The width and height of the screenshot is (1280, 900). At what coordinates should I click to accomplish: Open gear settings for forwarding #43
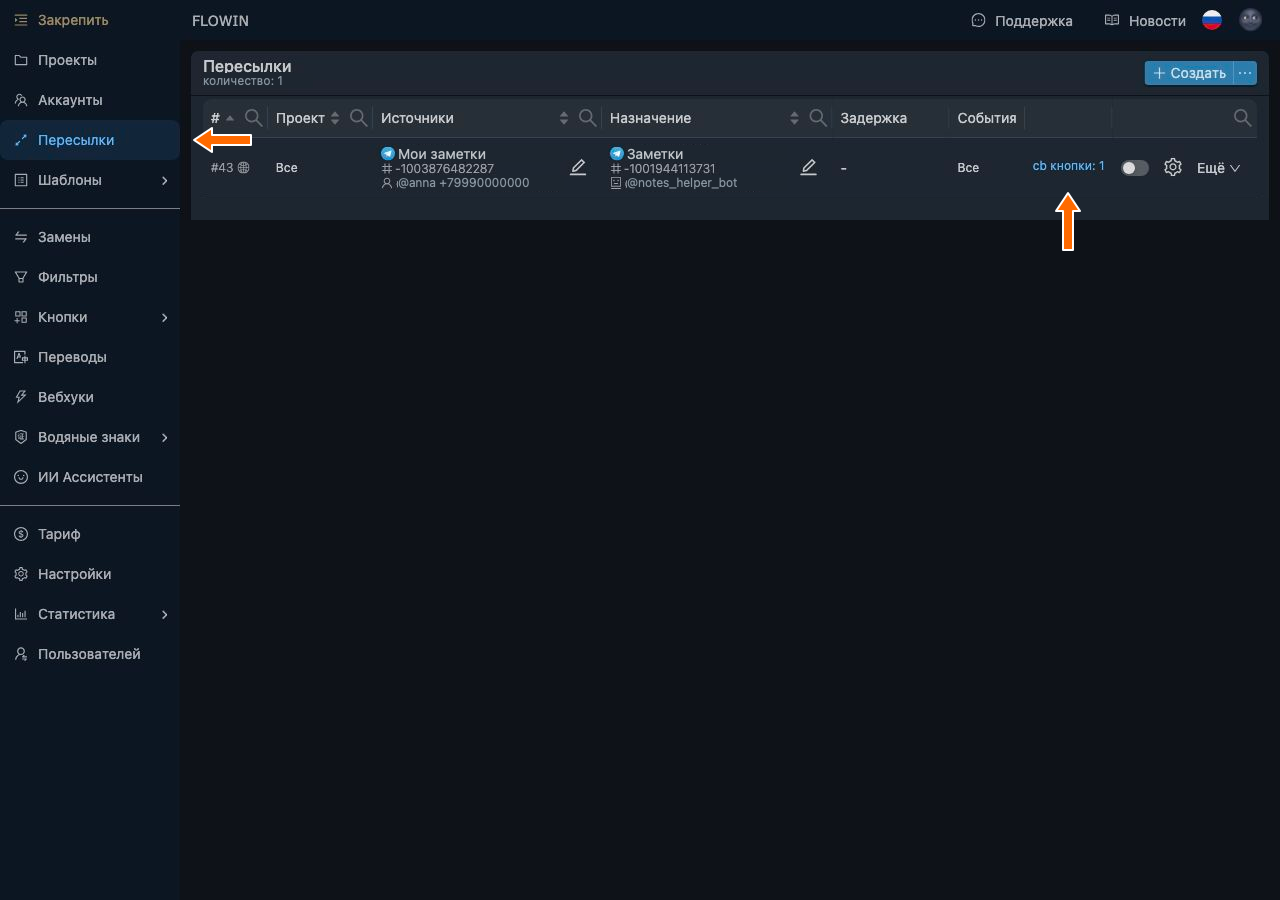point(1173,168)
